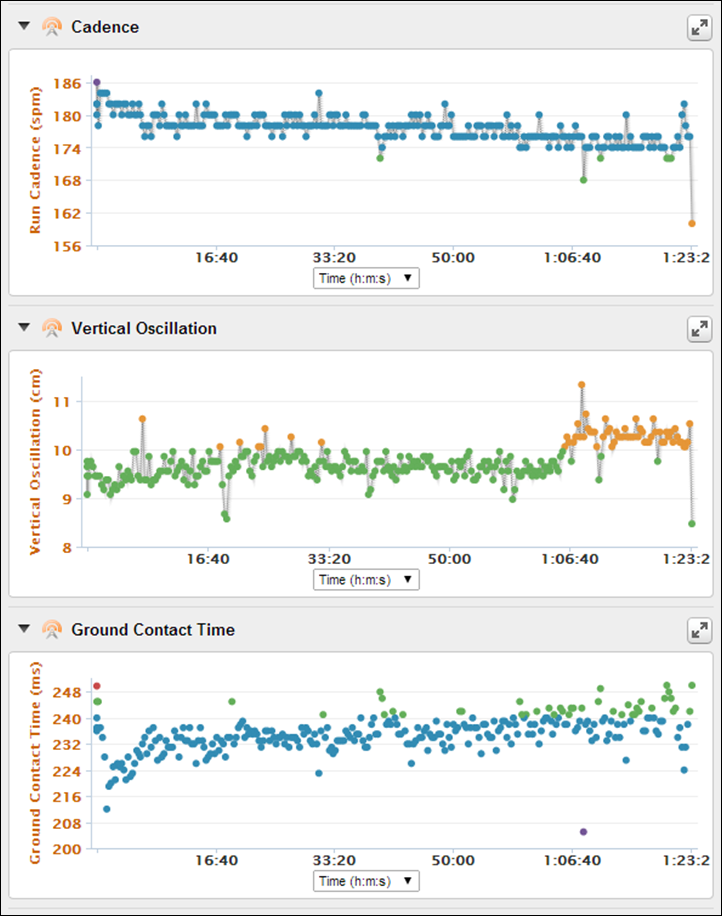The width and height of the screenshot is (722, 916).
Task: Click the red first point in Ground Contact chart
Action: tap(97, 686)
